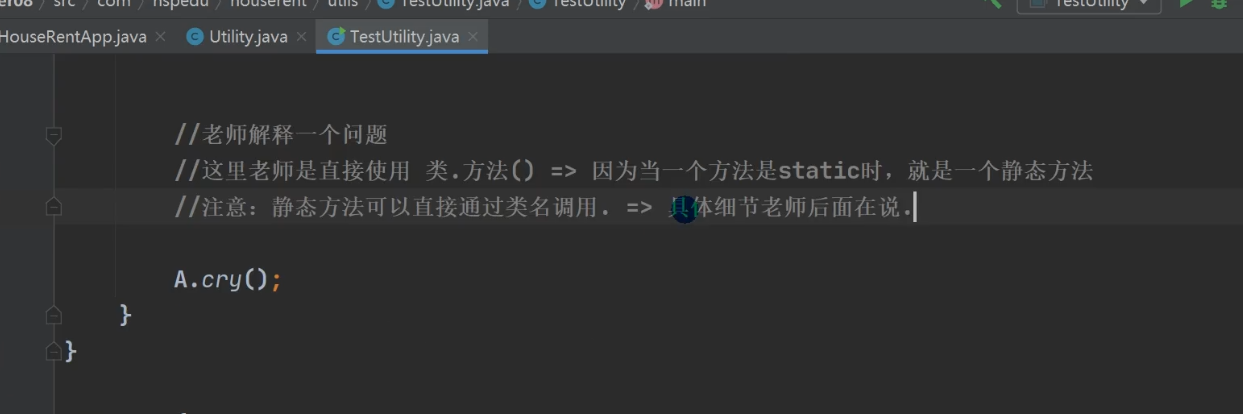The image size is (1243, 414).
Task: Click fold marker at class closing brace
Action: pyautogui.click(x=54, y=351)
